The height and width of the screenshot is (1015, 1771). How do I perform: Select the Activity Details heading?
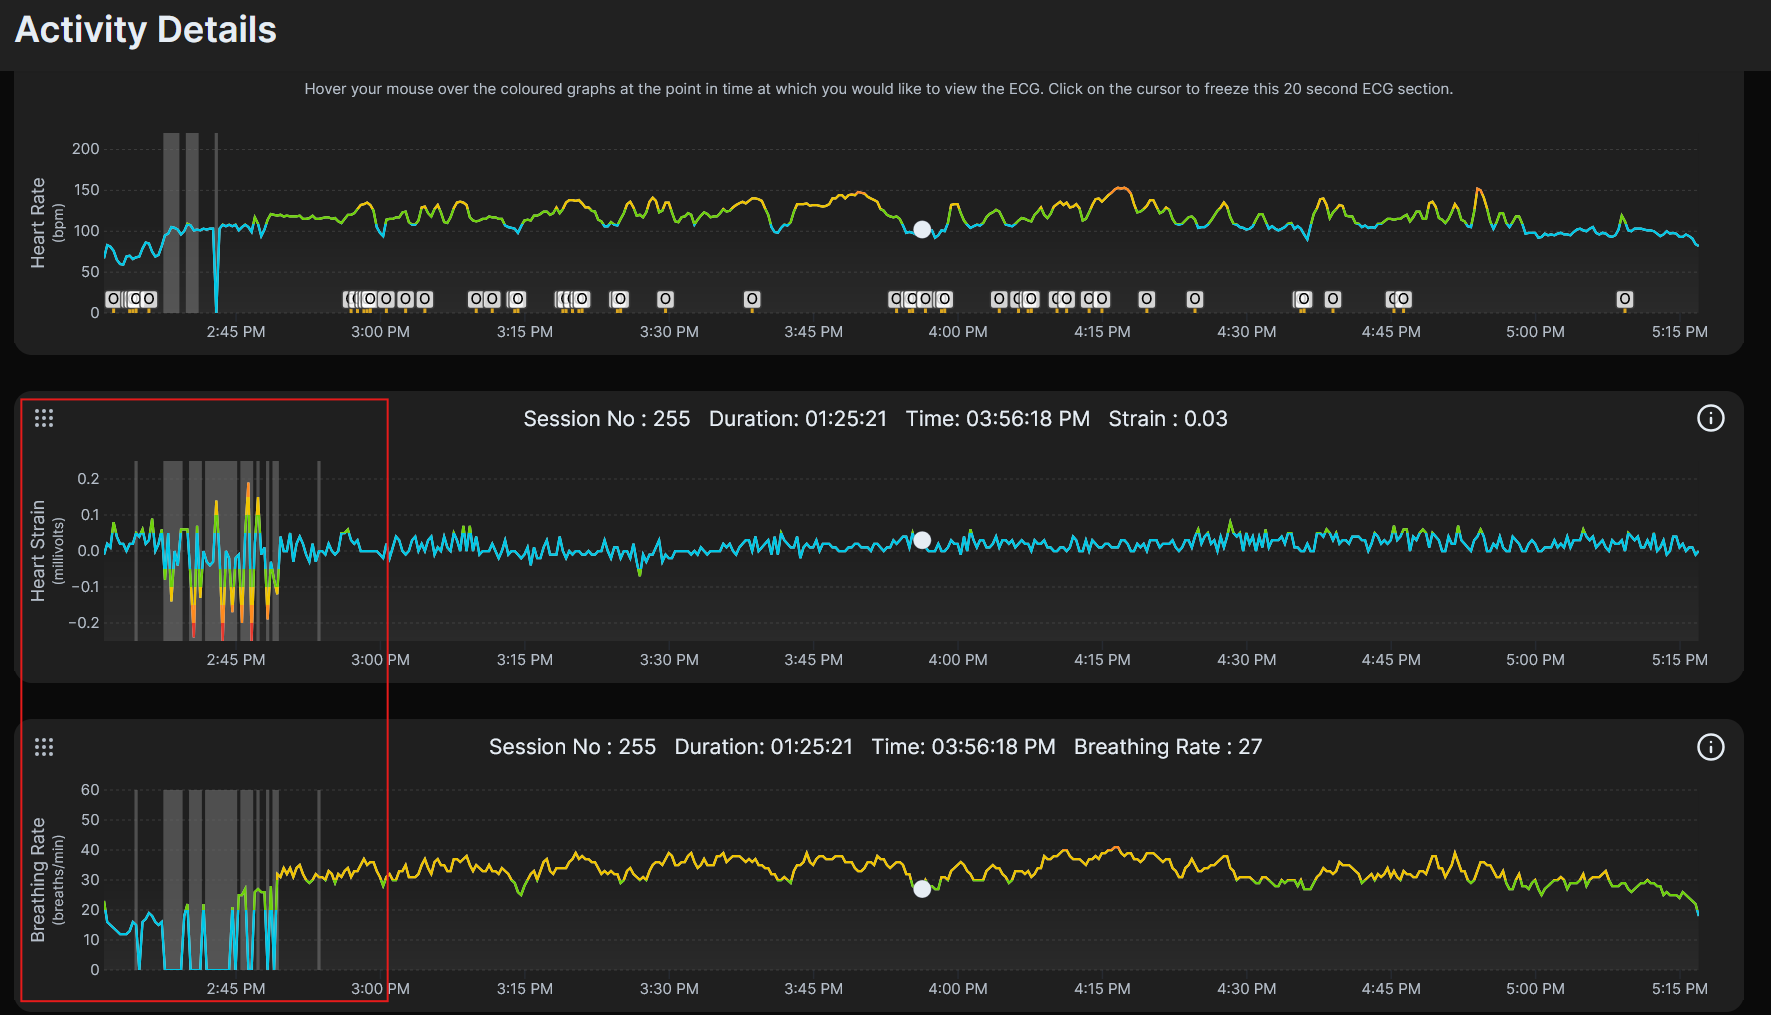(x=146, y=30)
